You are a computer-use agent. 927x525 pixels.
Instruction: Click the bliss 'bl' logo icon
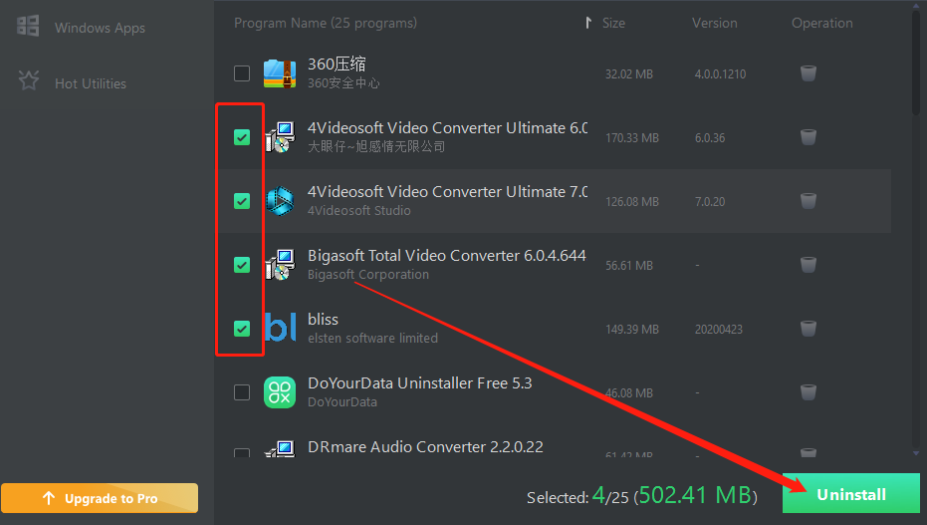pyautogui.click(x=280, y=328)
